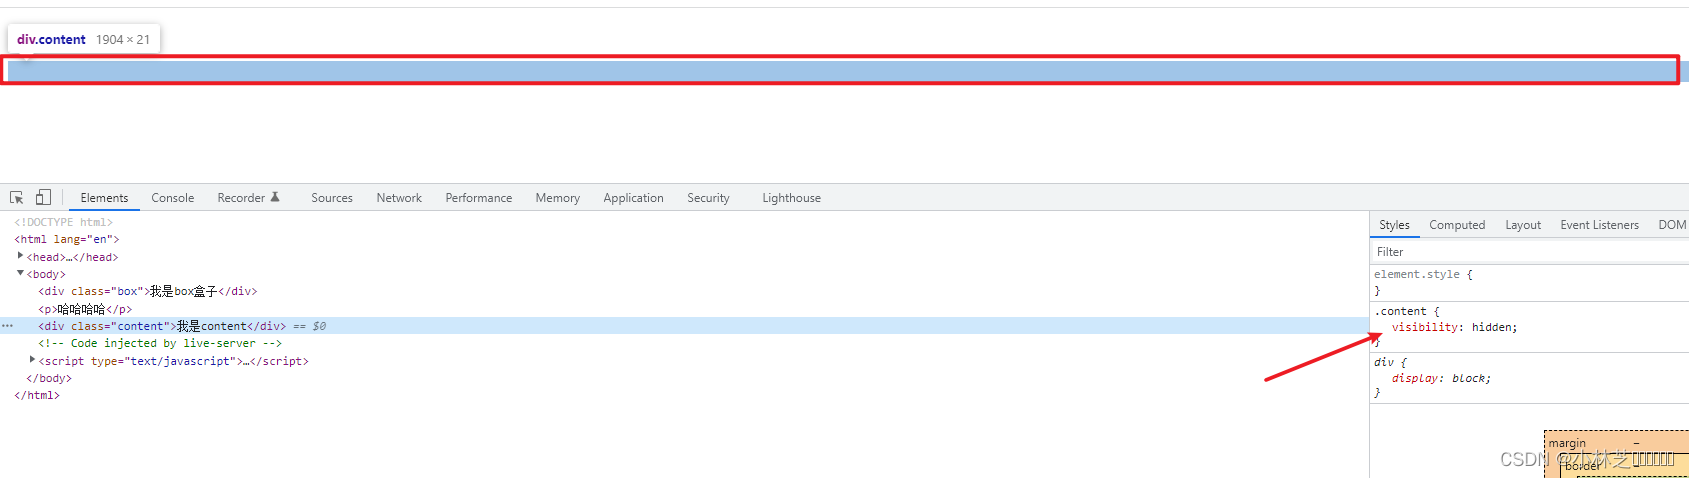Image resolution: width=1689 pixels, height=478 pixels.
Task: Click the Filter styles input field
Action: click(1529, 252)
